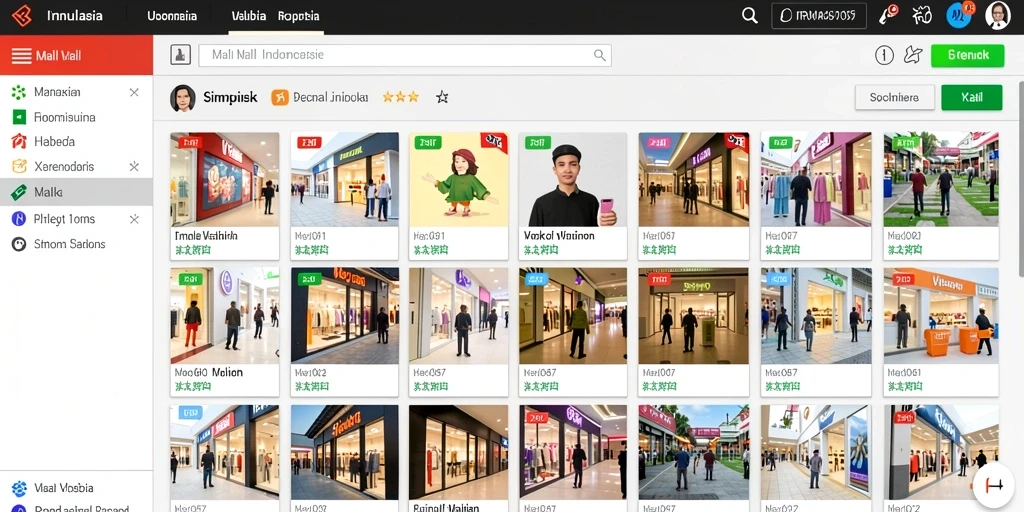This screenshot has width=1024, height=512.
Task: Click the orange Decnal Jnipokai badge icon
Action: [x=280, y=97]
